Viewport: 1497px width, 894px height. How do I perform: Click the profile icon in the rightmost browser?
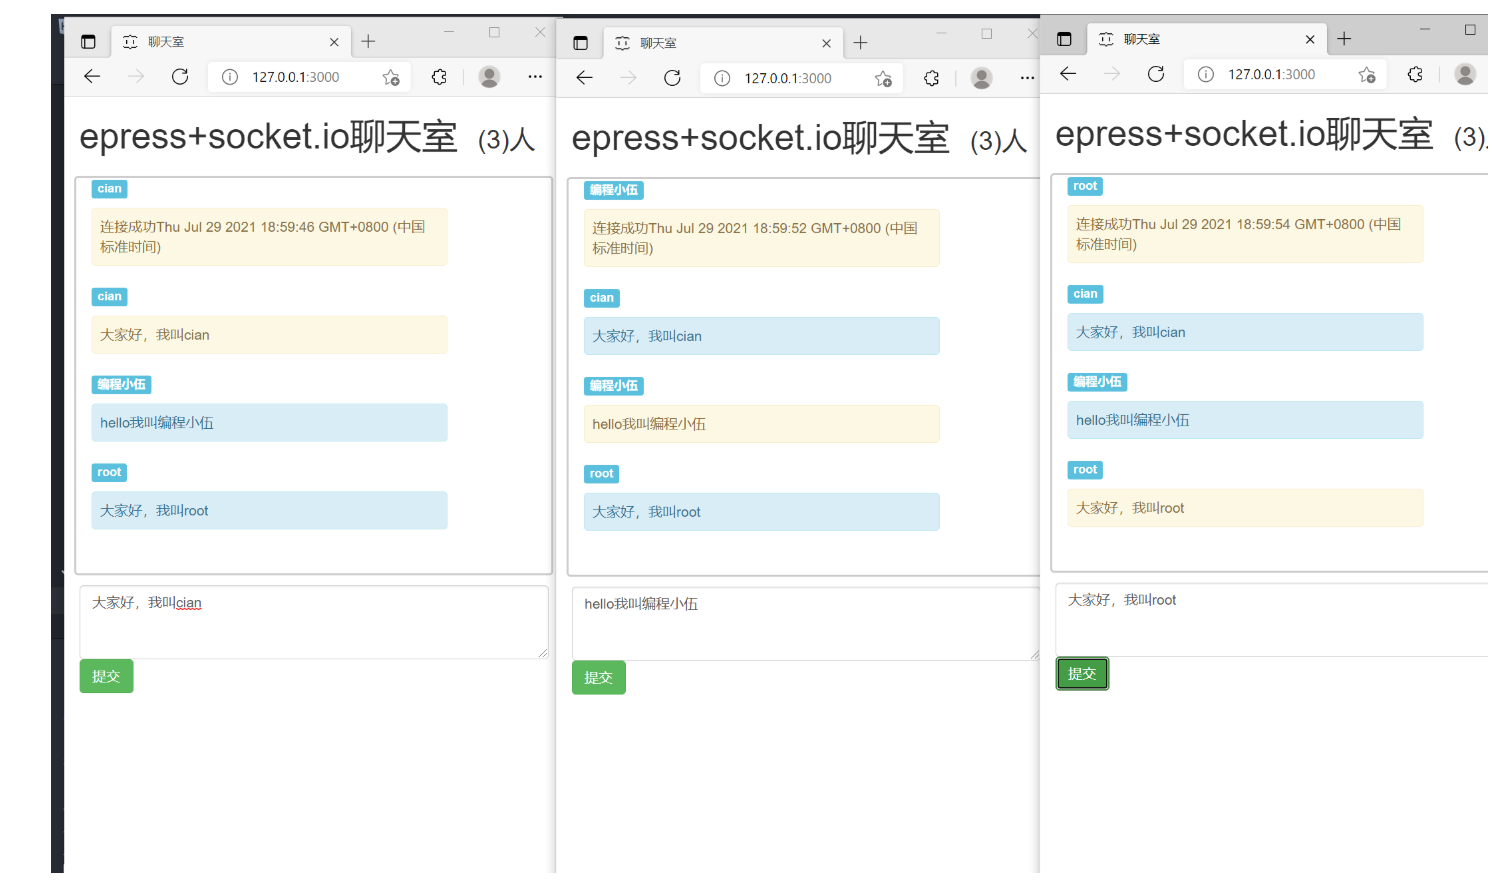click(x=1464, y=73)
